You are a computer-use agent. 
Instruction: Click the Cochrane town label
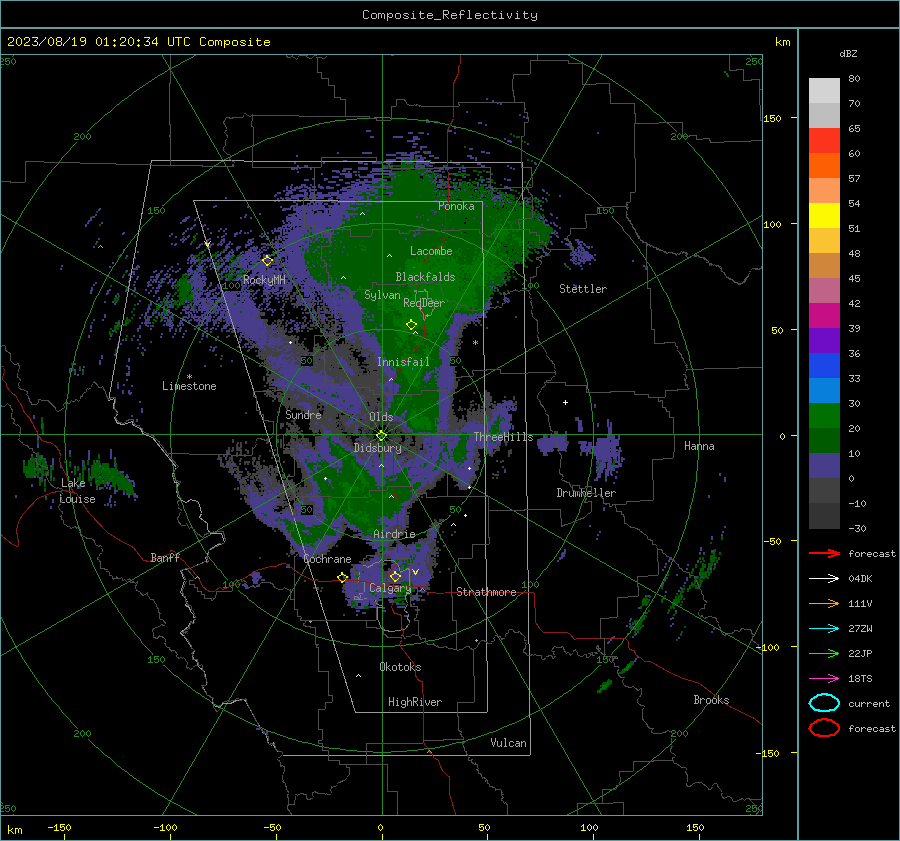coord(327,559)
